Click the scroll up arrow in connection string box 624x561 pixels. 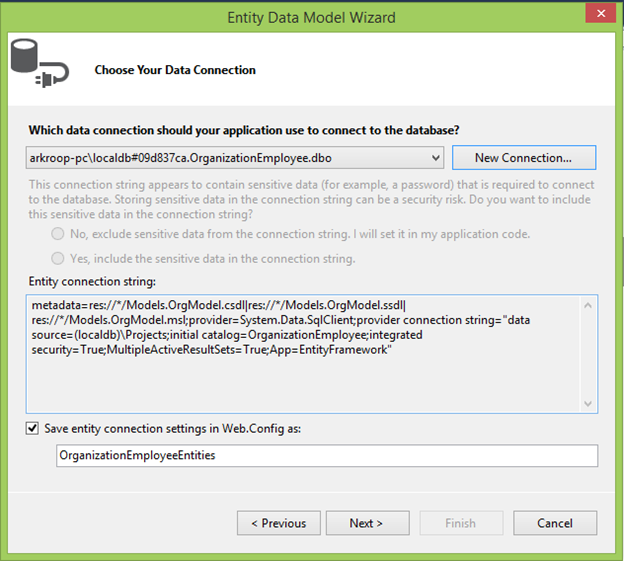point(588,306)
